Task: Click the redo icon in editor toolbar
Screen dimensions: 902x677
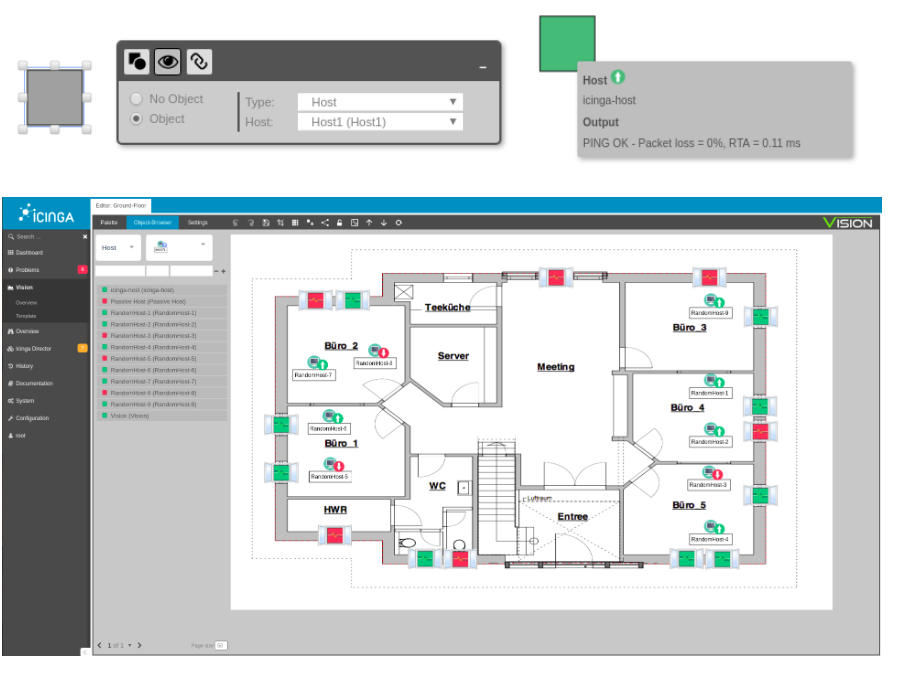Action: pos(251,222)
